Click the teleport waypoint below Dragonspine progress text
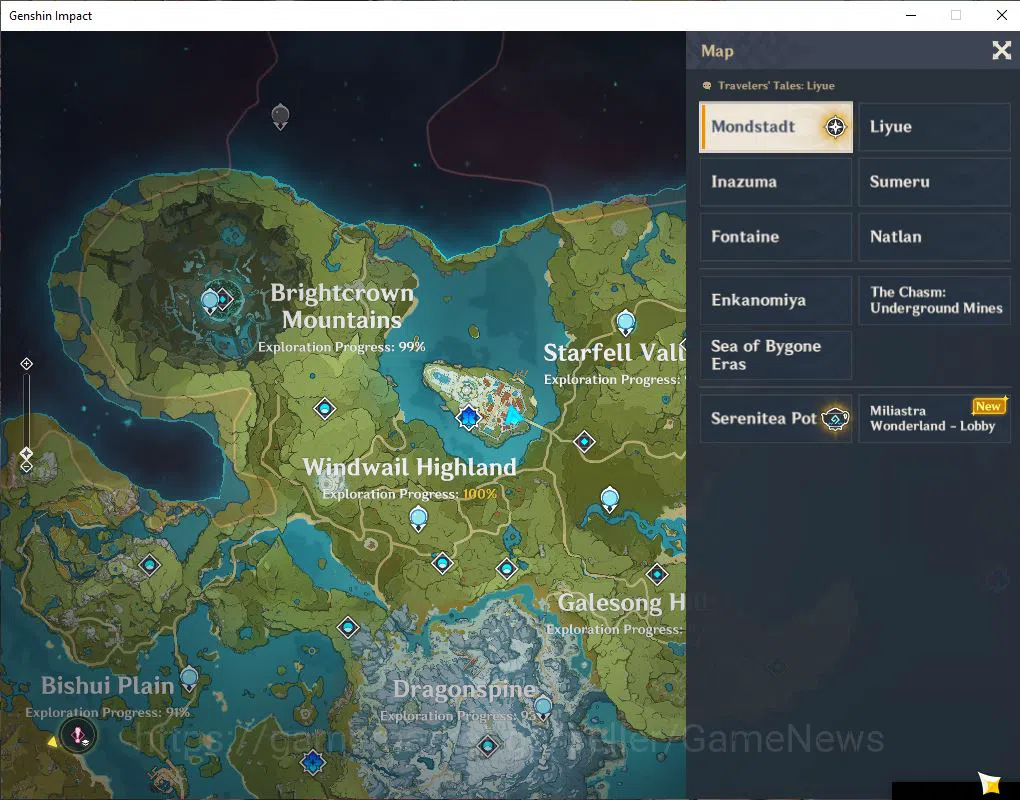The image size is (1020, 800). [488, 745]
